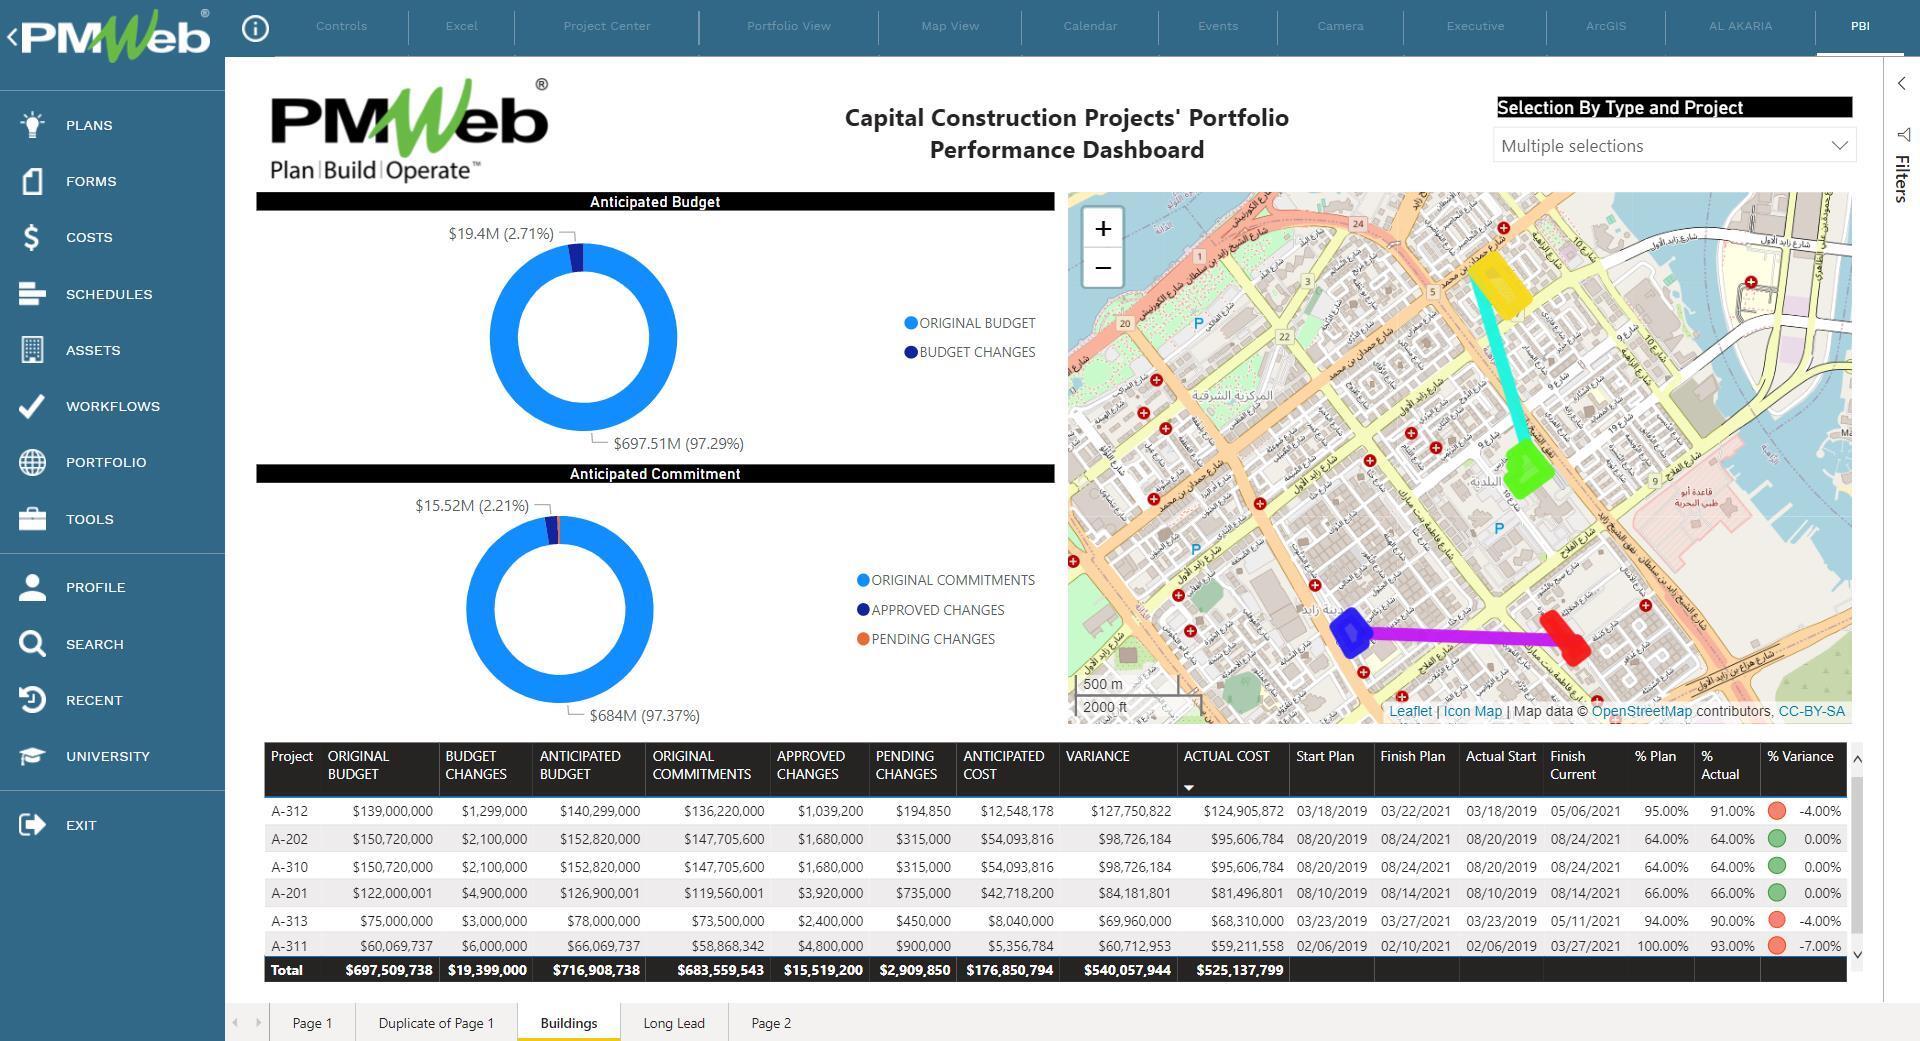1920x1041 pixels.
Task: Click Original Budget legend swatch
Action: (911, 323)
